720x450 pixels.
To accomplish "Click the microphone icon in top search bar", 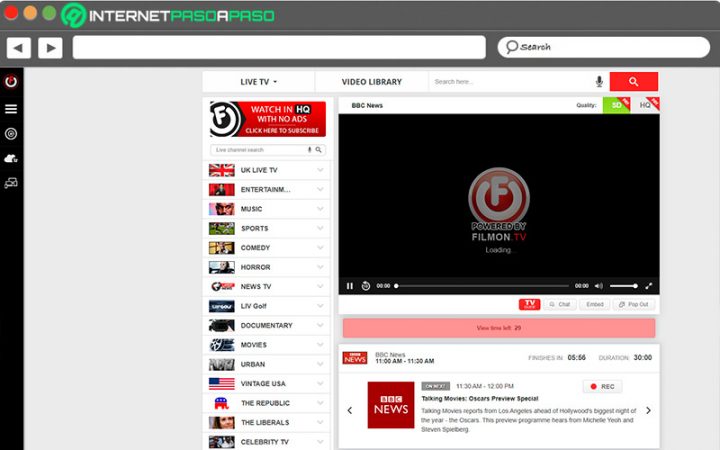I will pos(599,82).
